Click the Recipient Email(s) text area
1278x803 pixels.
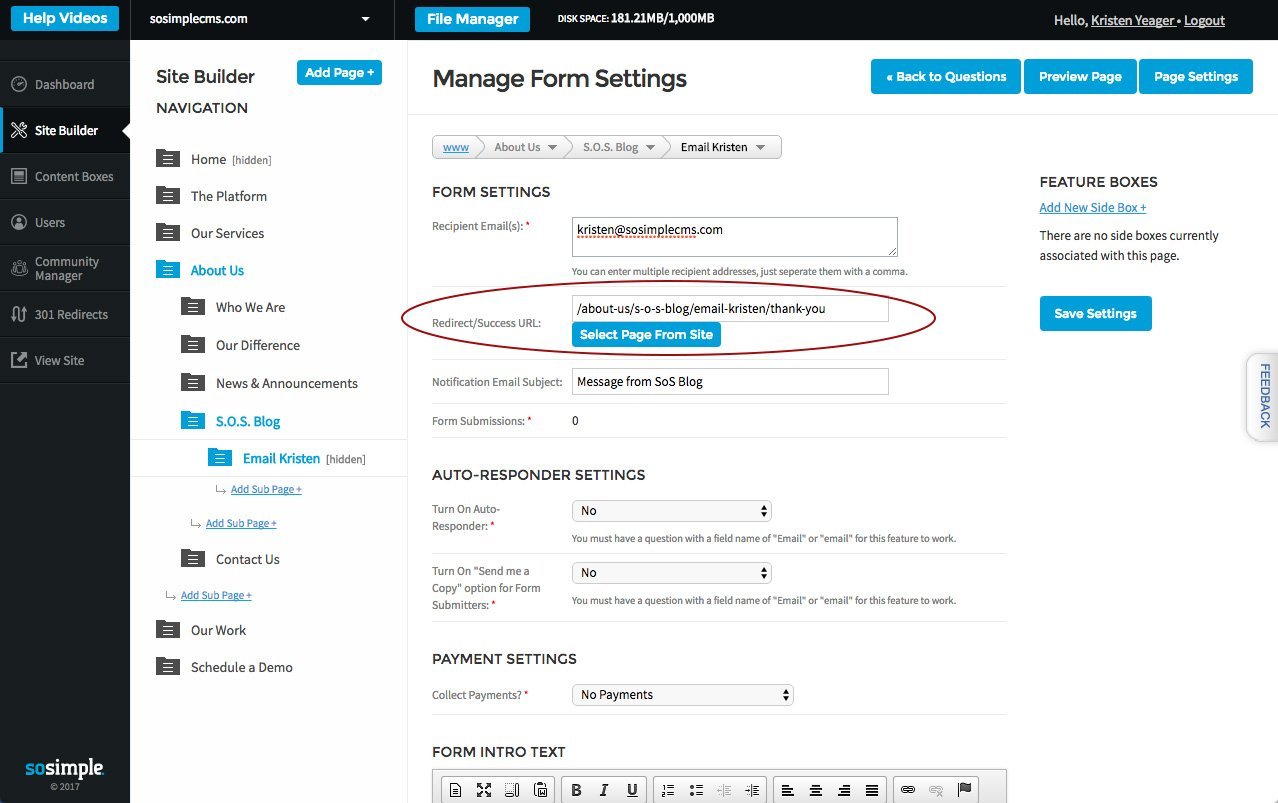735,237
